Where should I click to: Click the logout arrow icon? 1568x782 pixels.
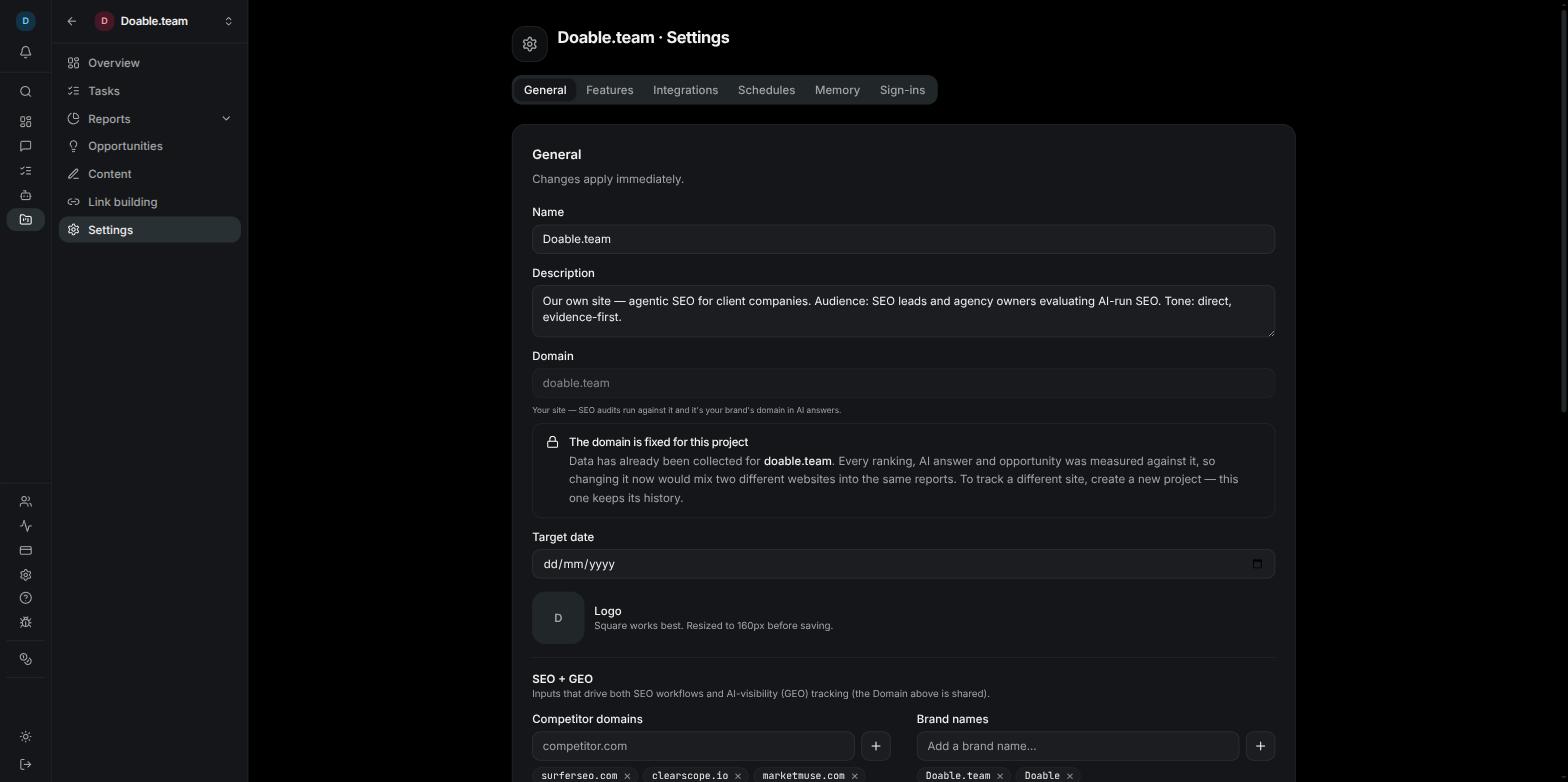(x=26, y=765)
